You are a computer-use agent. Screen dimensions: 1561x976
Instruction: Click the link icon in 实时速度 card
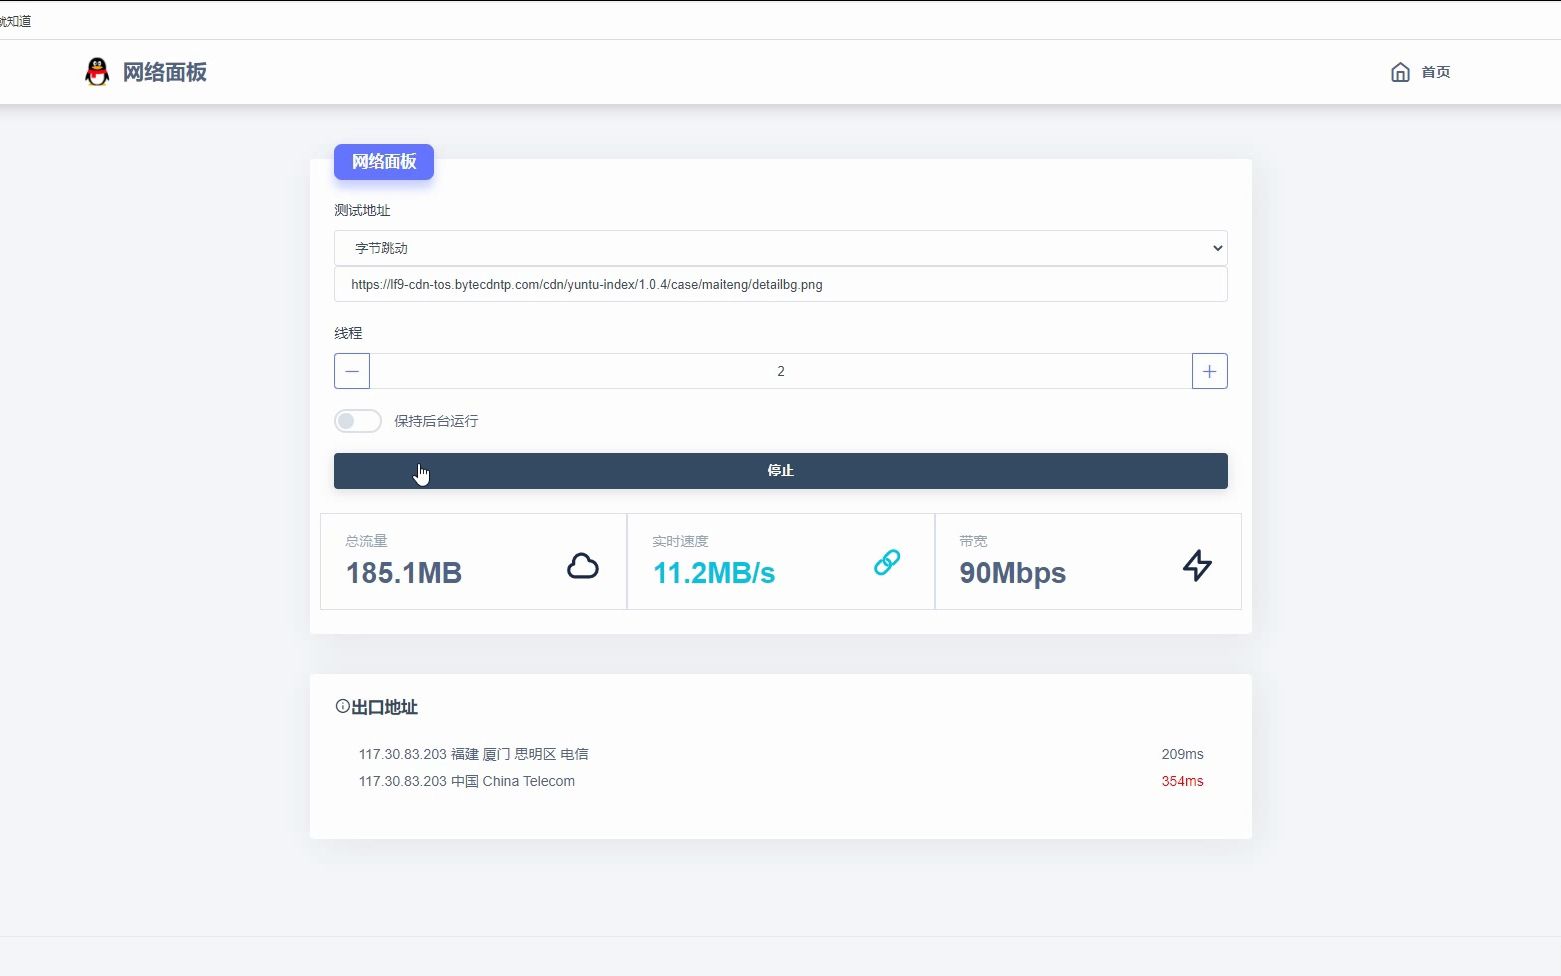pos(887,562)
